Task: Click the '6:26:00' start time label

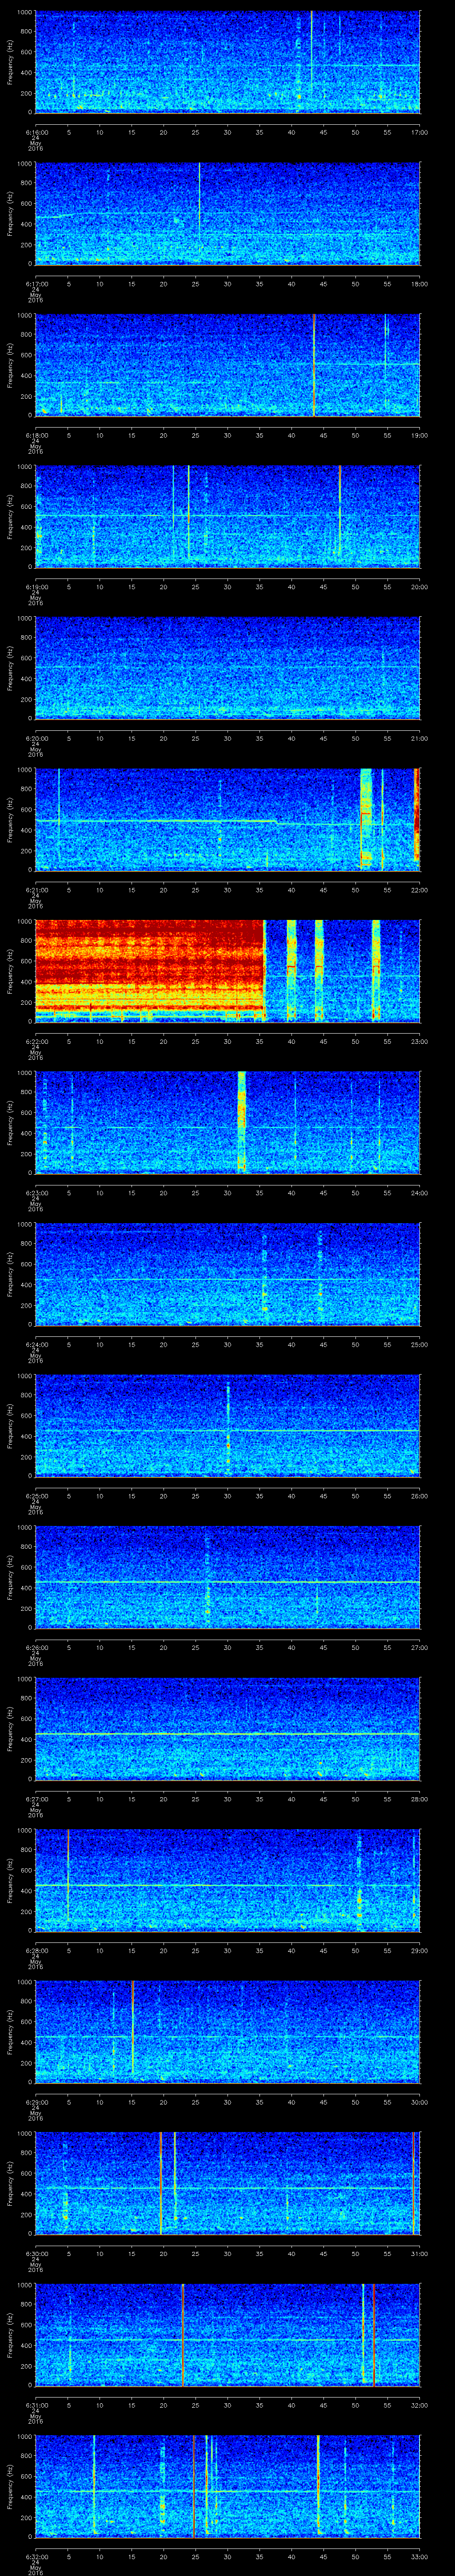Action: coord(36,1647)
